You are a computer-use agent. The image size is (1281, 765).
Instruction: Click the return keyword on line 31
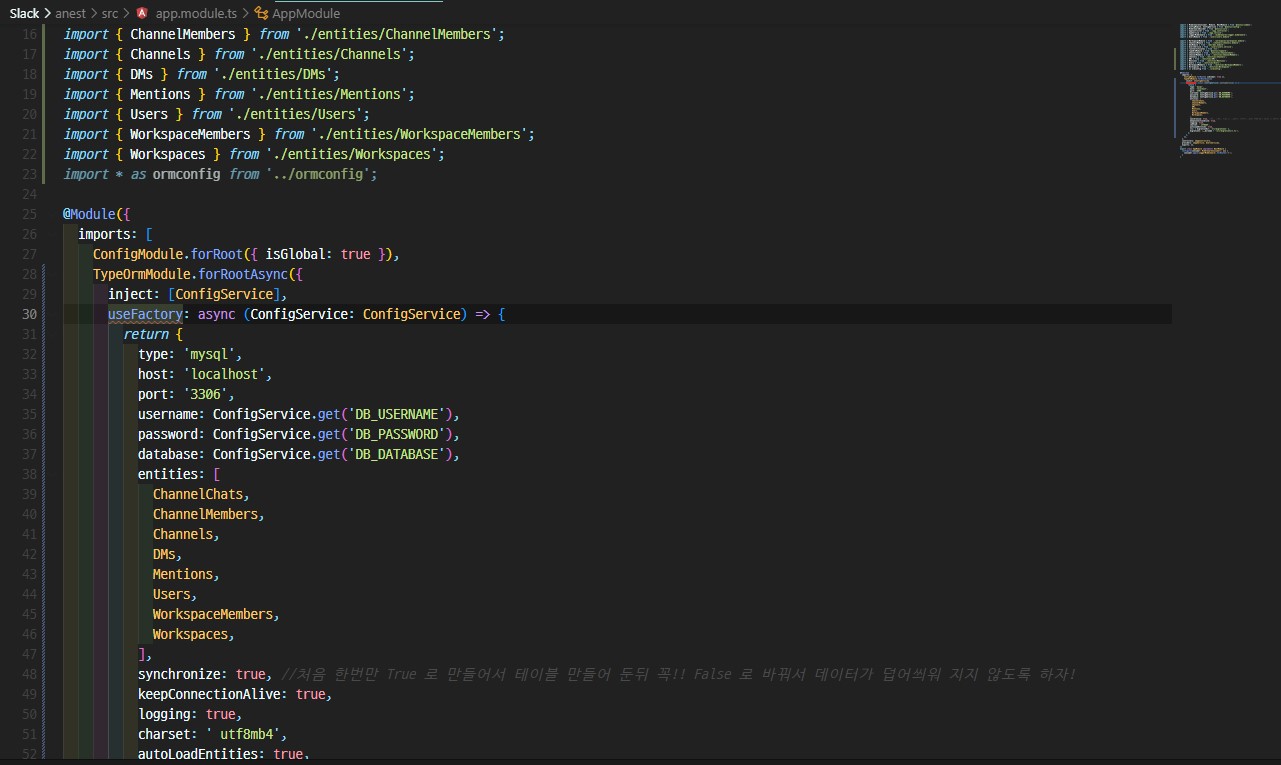[x=145, y=334]
